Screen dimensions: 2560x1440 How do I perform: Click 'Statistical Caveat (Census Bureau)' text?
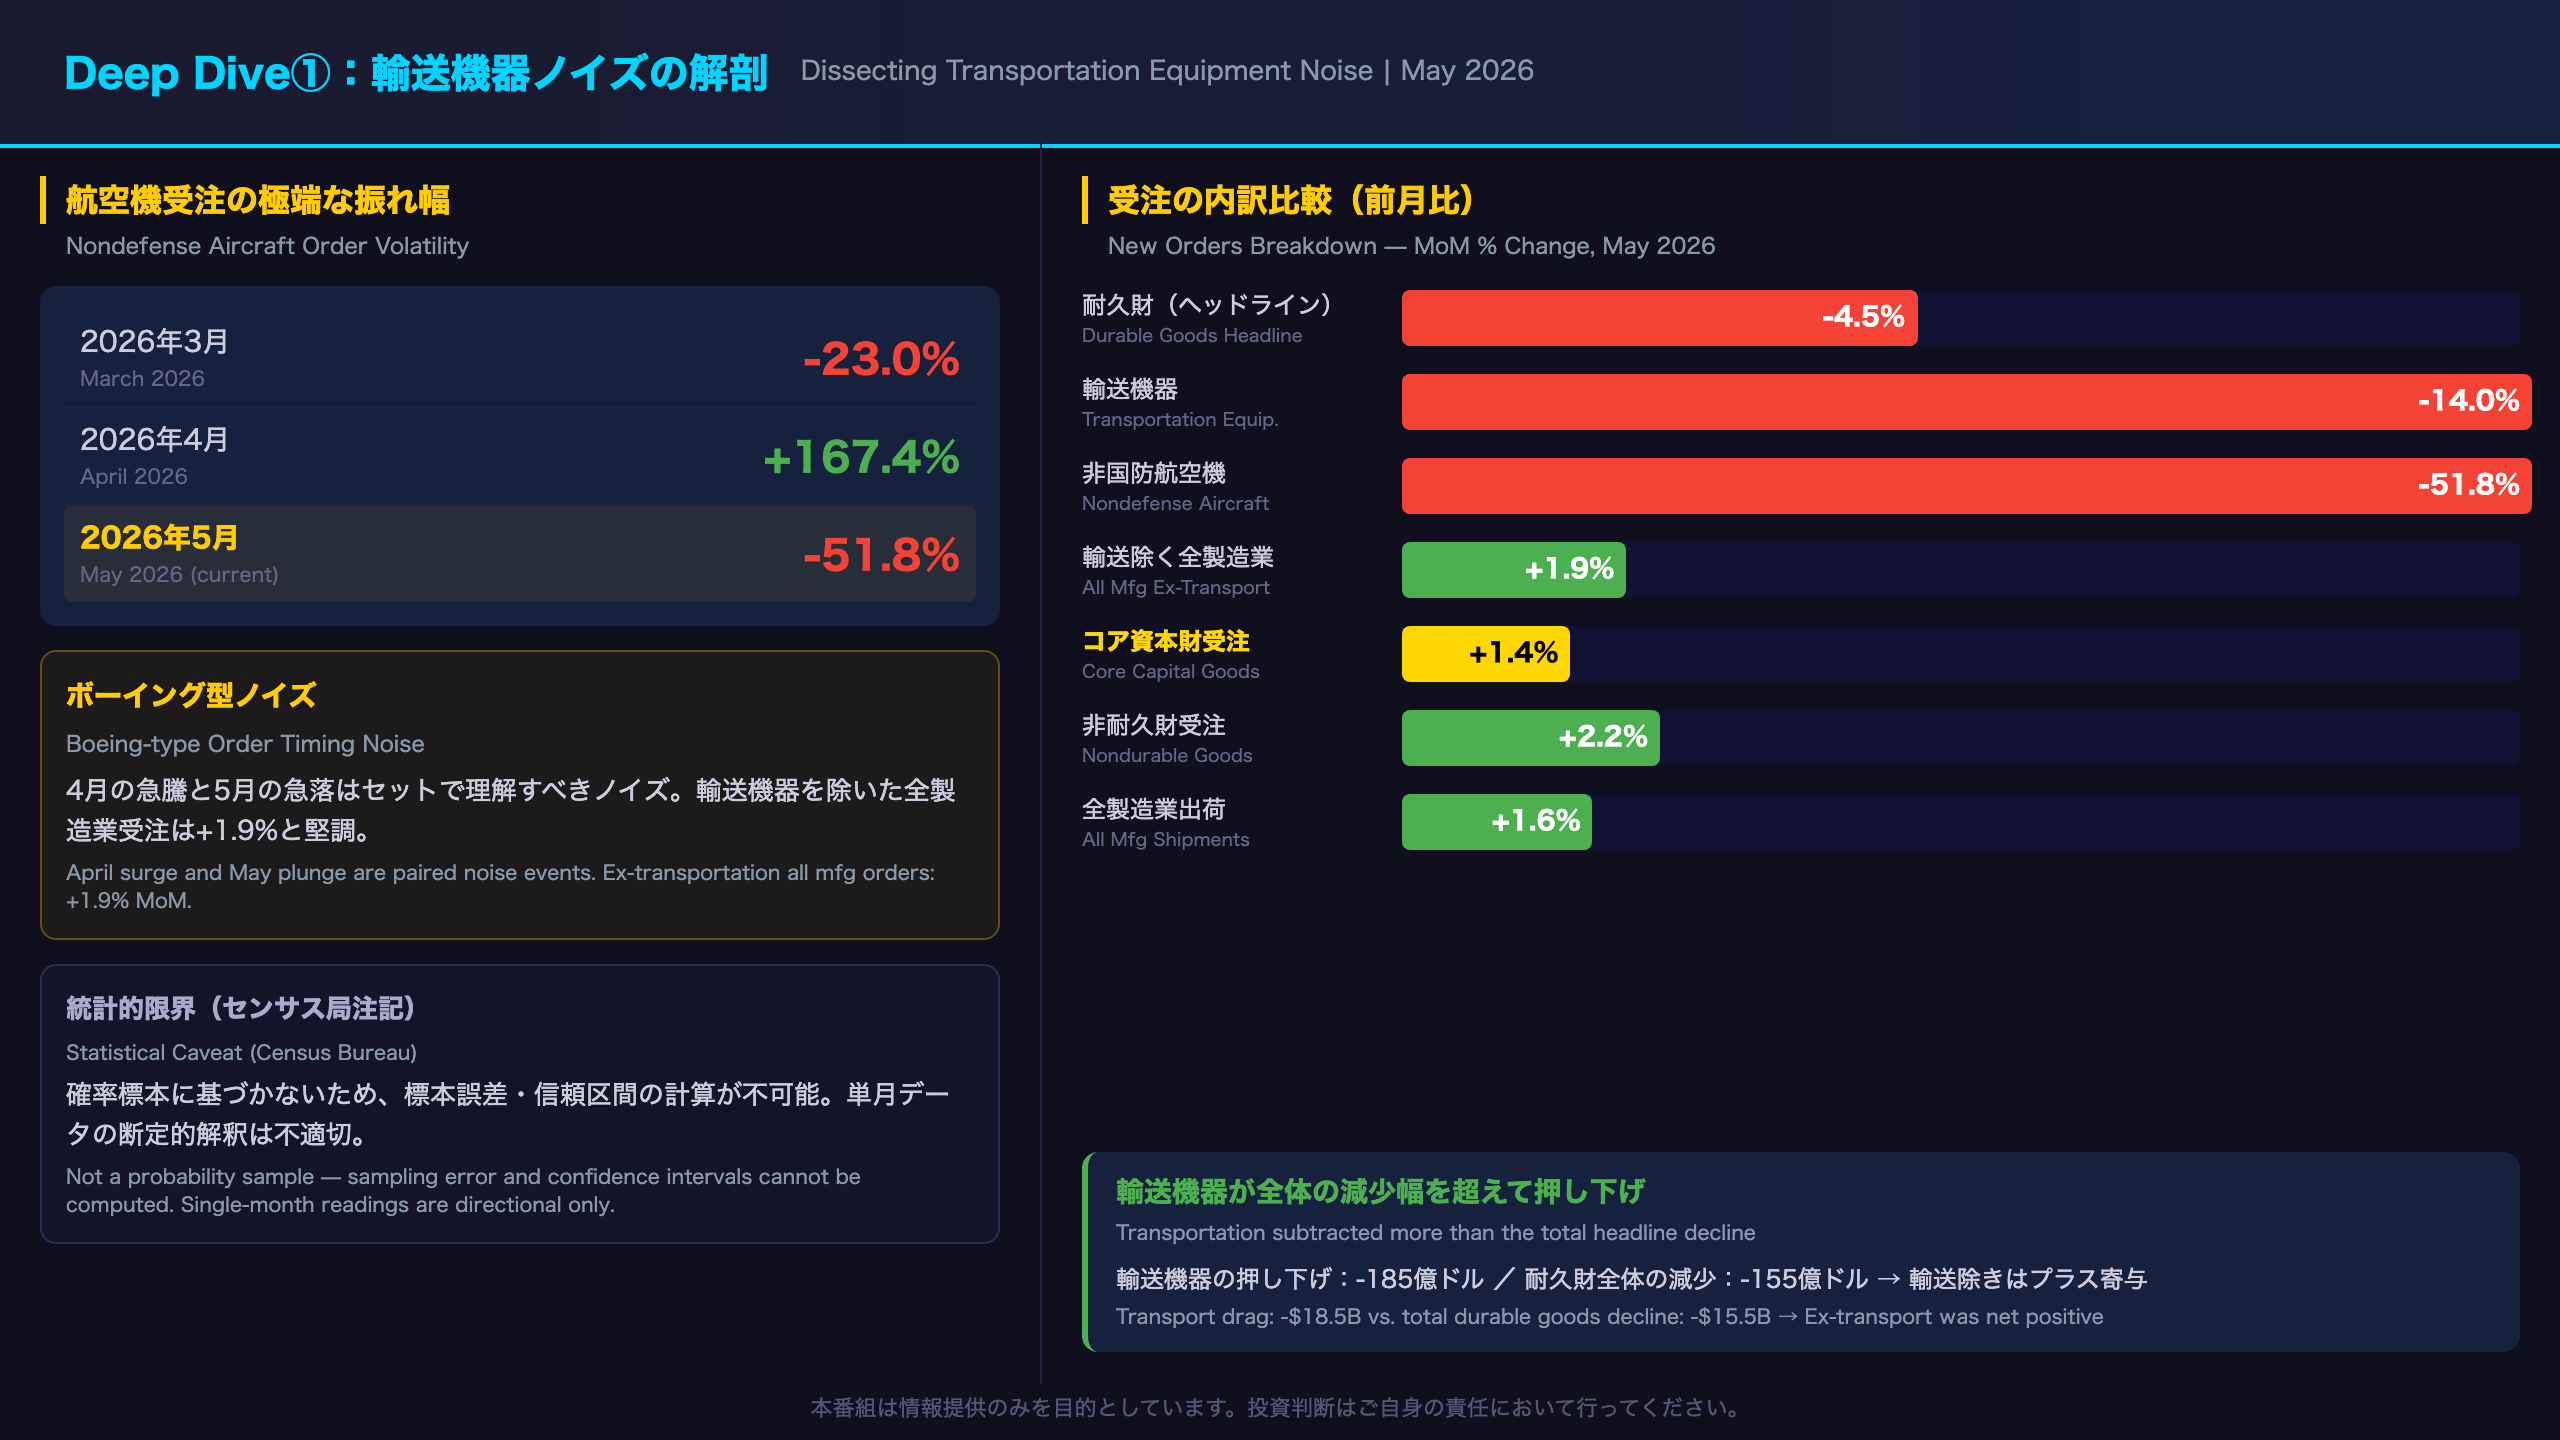click(x=241, y=1053)
